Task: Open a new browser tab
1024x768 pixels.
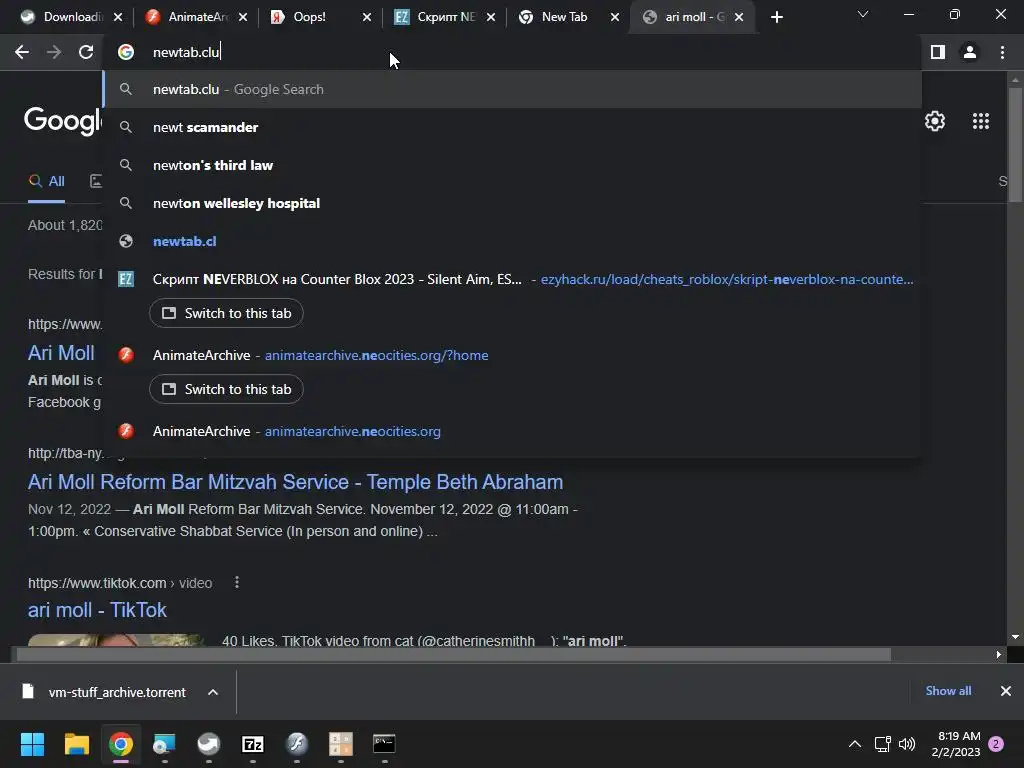Action: click(776, 17)
